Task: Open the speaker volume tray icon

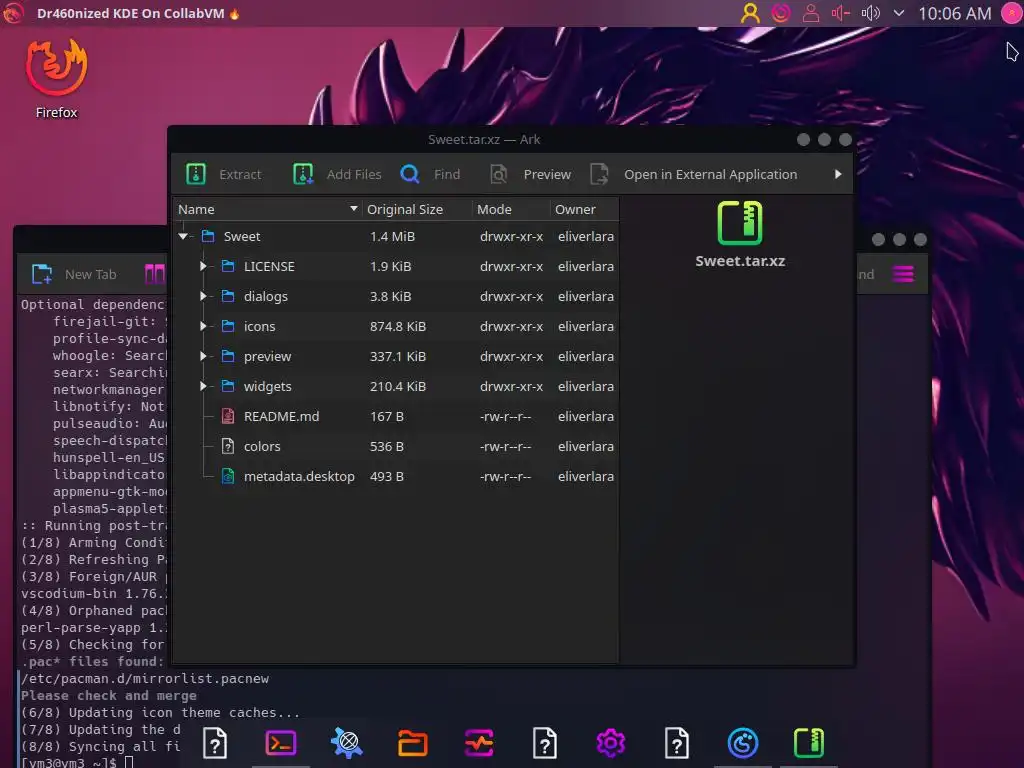Action: pyautogui.click(x=871, y=13)
